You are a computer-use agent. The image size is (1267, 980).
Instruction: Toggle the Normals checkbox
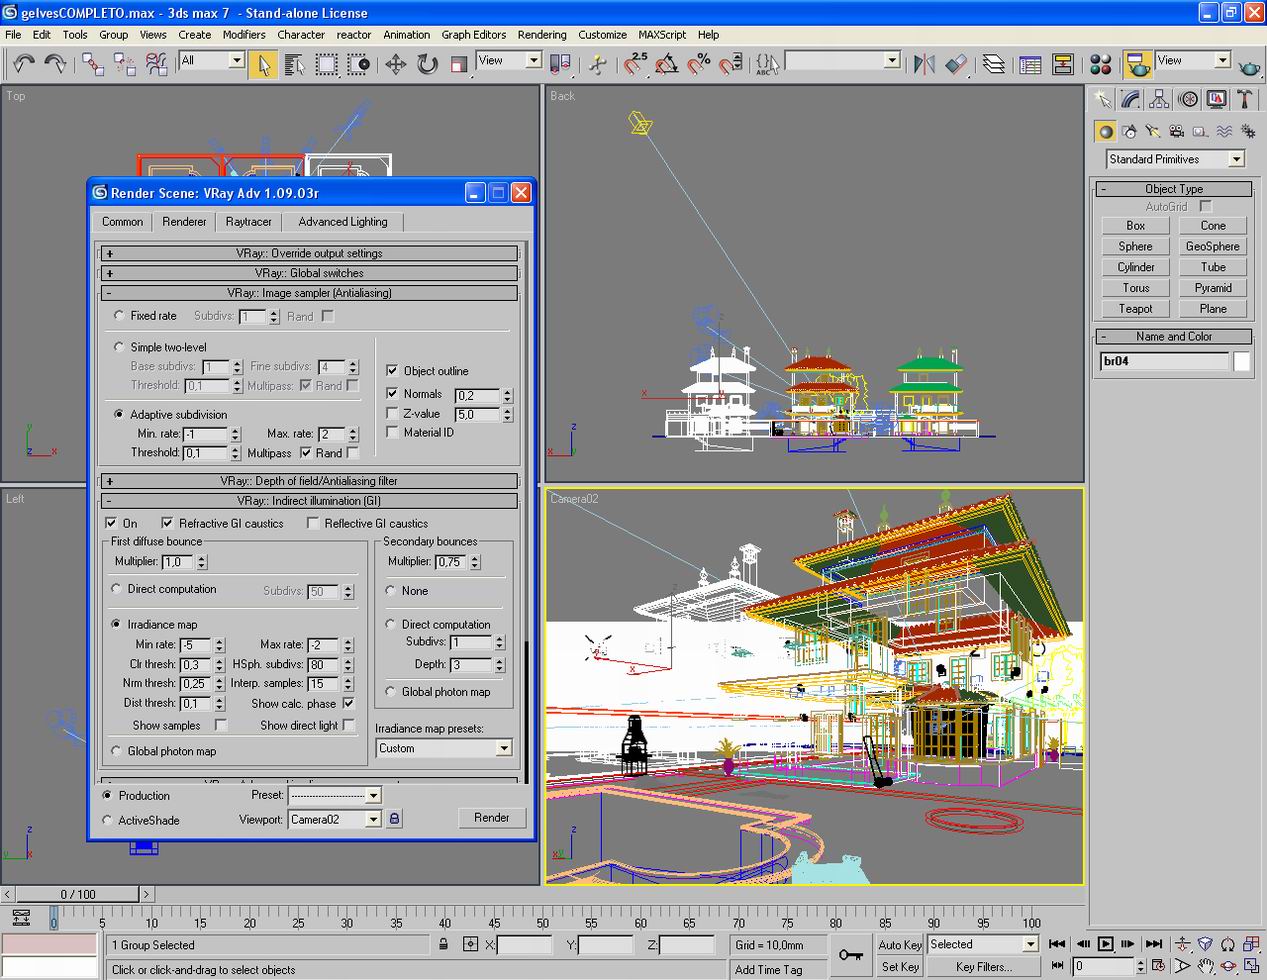pos(392,393)
